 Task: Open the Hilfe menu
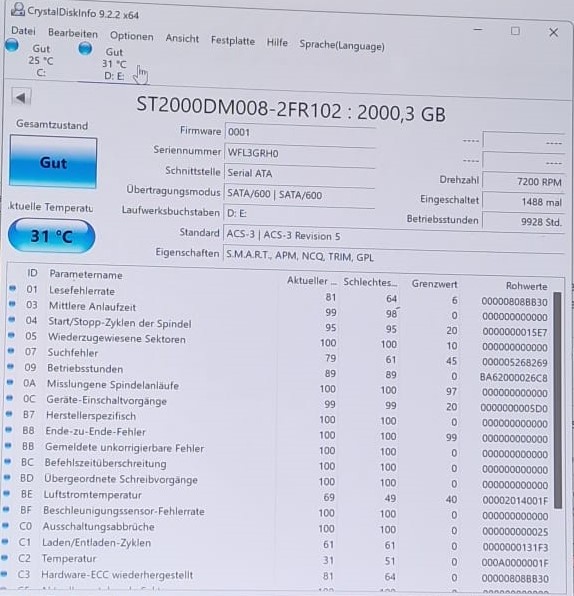[277, 43]
